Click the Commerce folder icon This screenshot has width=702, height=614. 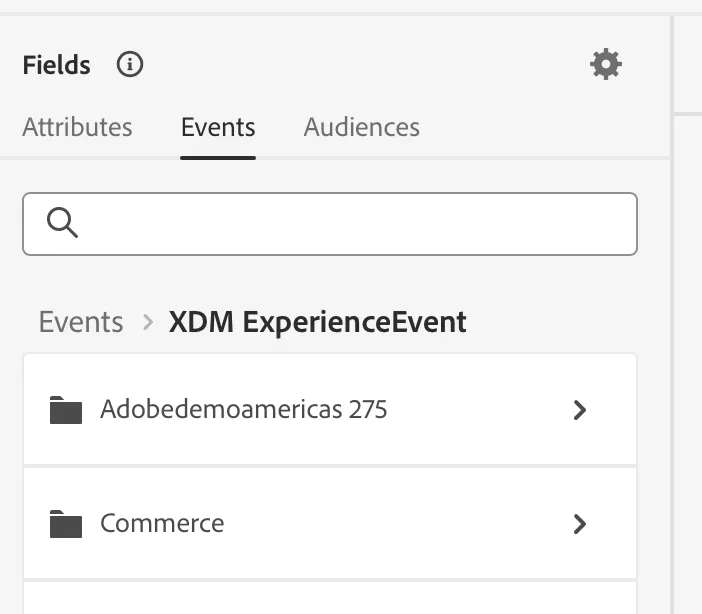[x=66, y=524]
